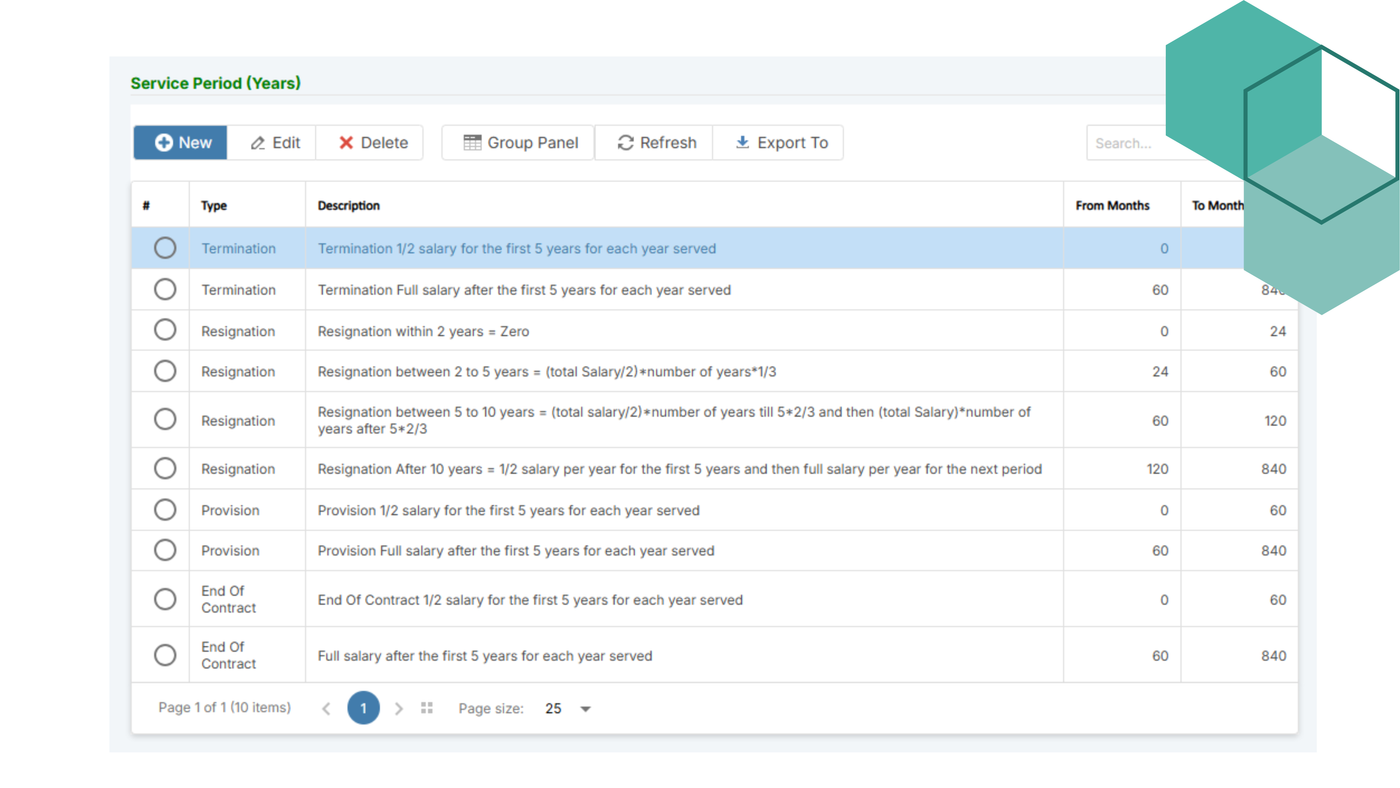Sort by the From Months column header
Viewport: 1400px width, 788px height.
click(x=1112, y=206)
